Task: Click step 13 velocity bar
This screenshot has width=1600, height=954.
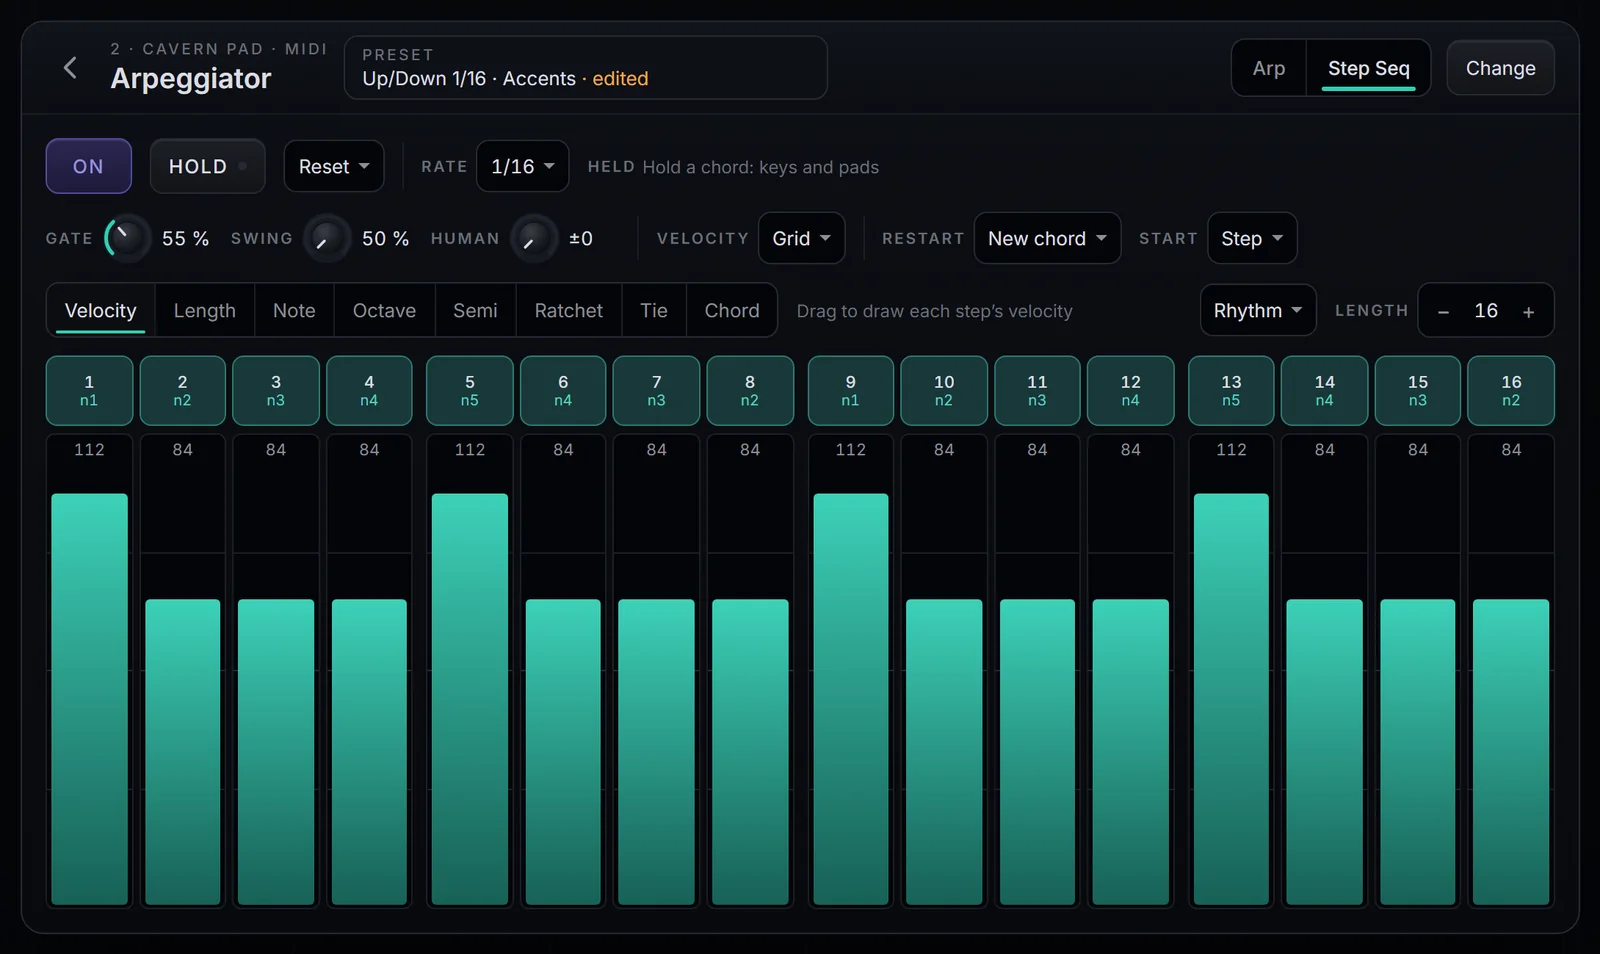Action: point(1231,699)
